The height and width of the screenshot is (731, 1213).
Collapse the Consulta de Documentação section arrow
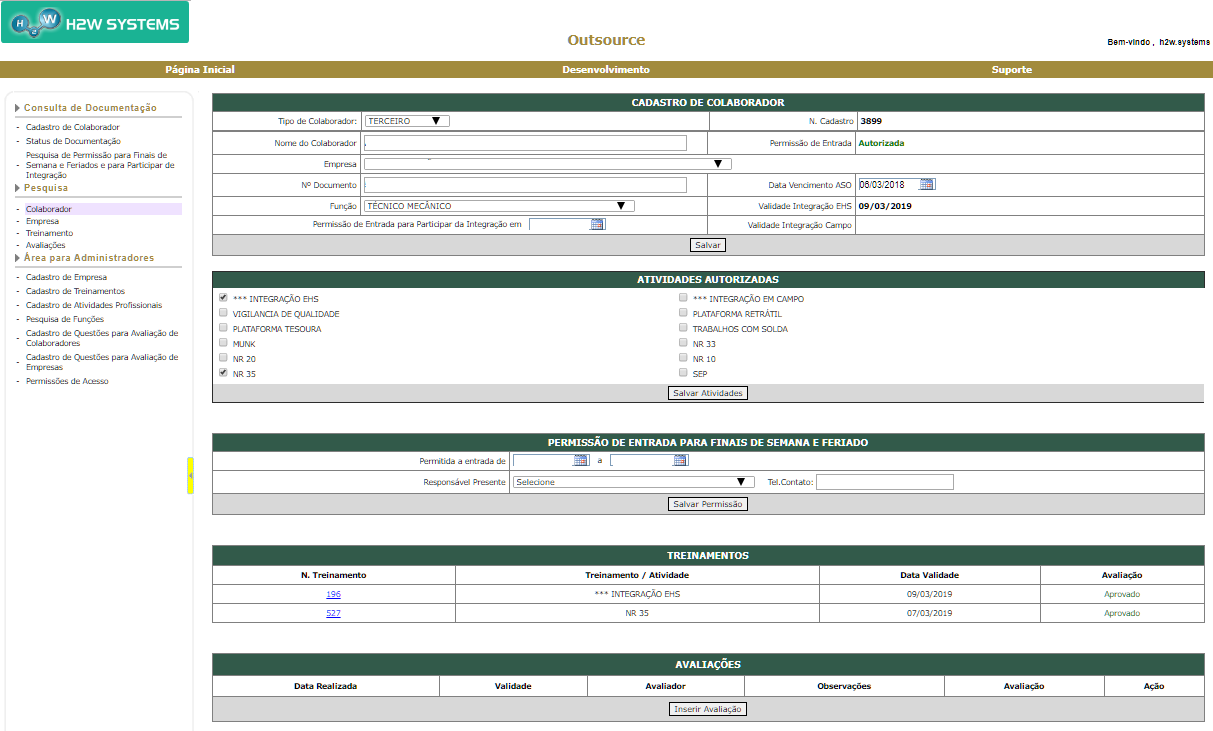(17, 108)
